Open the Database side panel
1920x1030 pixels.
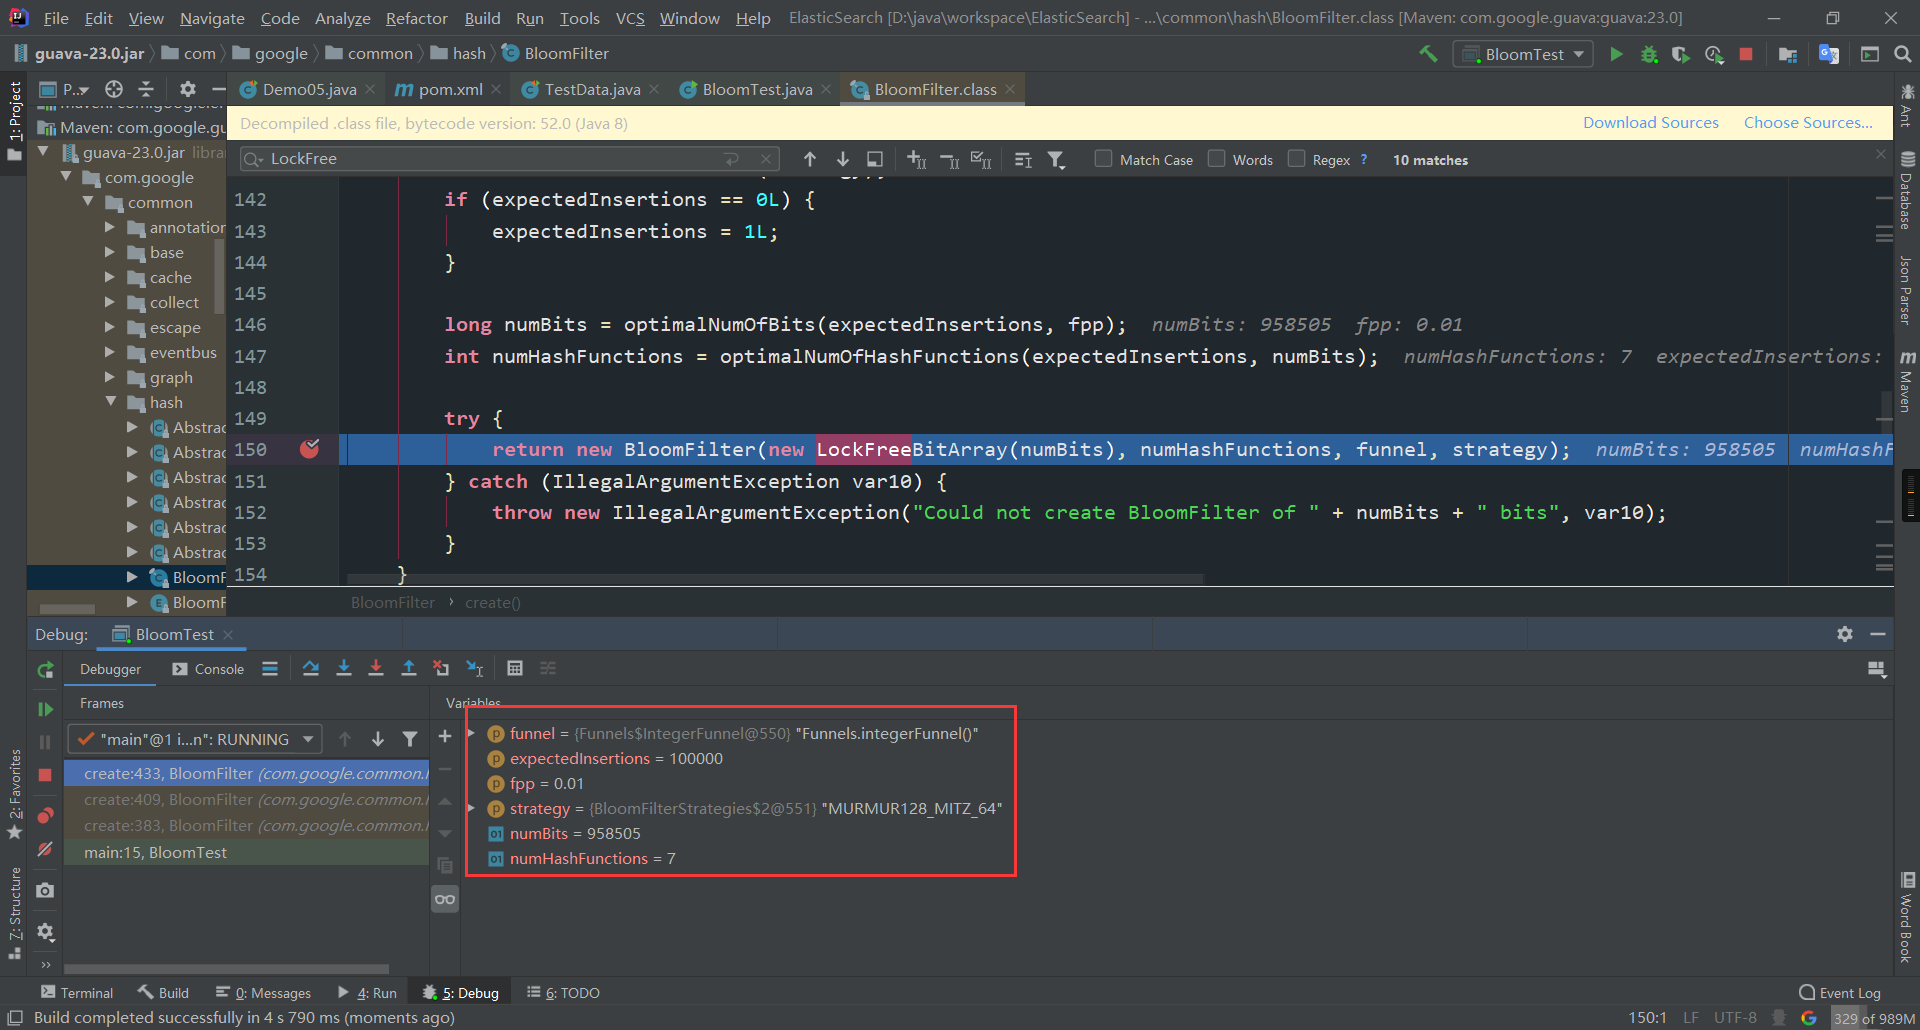click(1907, 190)
